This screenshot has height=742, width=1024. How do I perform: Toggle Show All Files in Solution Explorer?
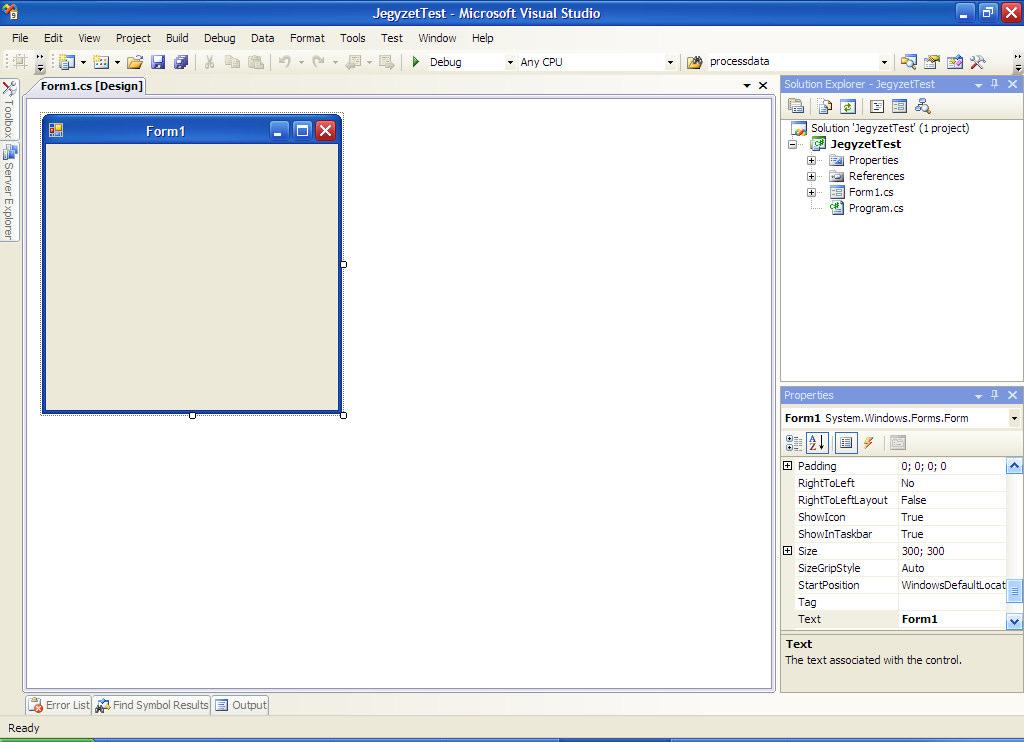coord(825,106)
